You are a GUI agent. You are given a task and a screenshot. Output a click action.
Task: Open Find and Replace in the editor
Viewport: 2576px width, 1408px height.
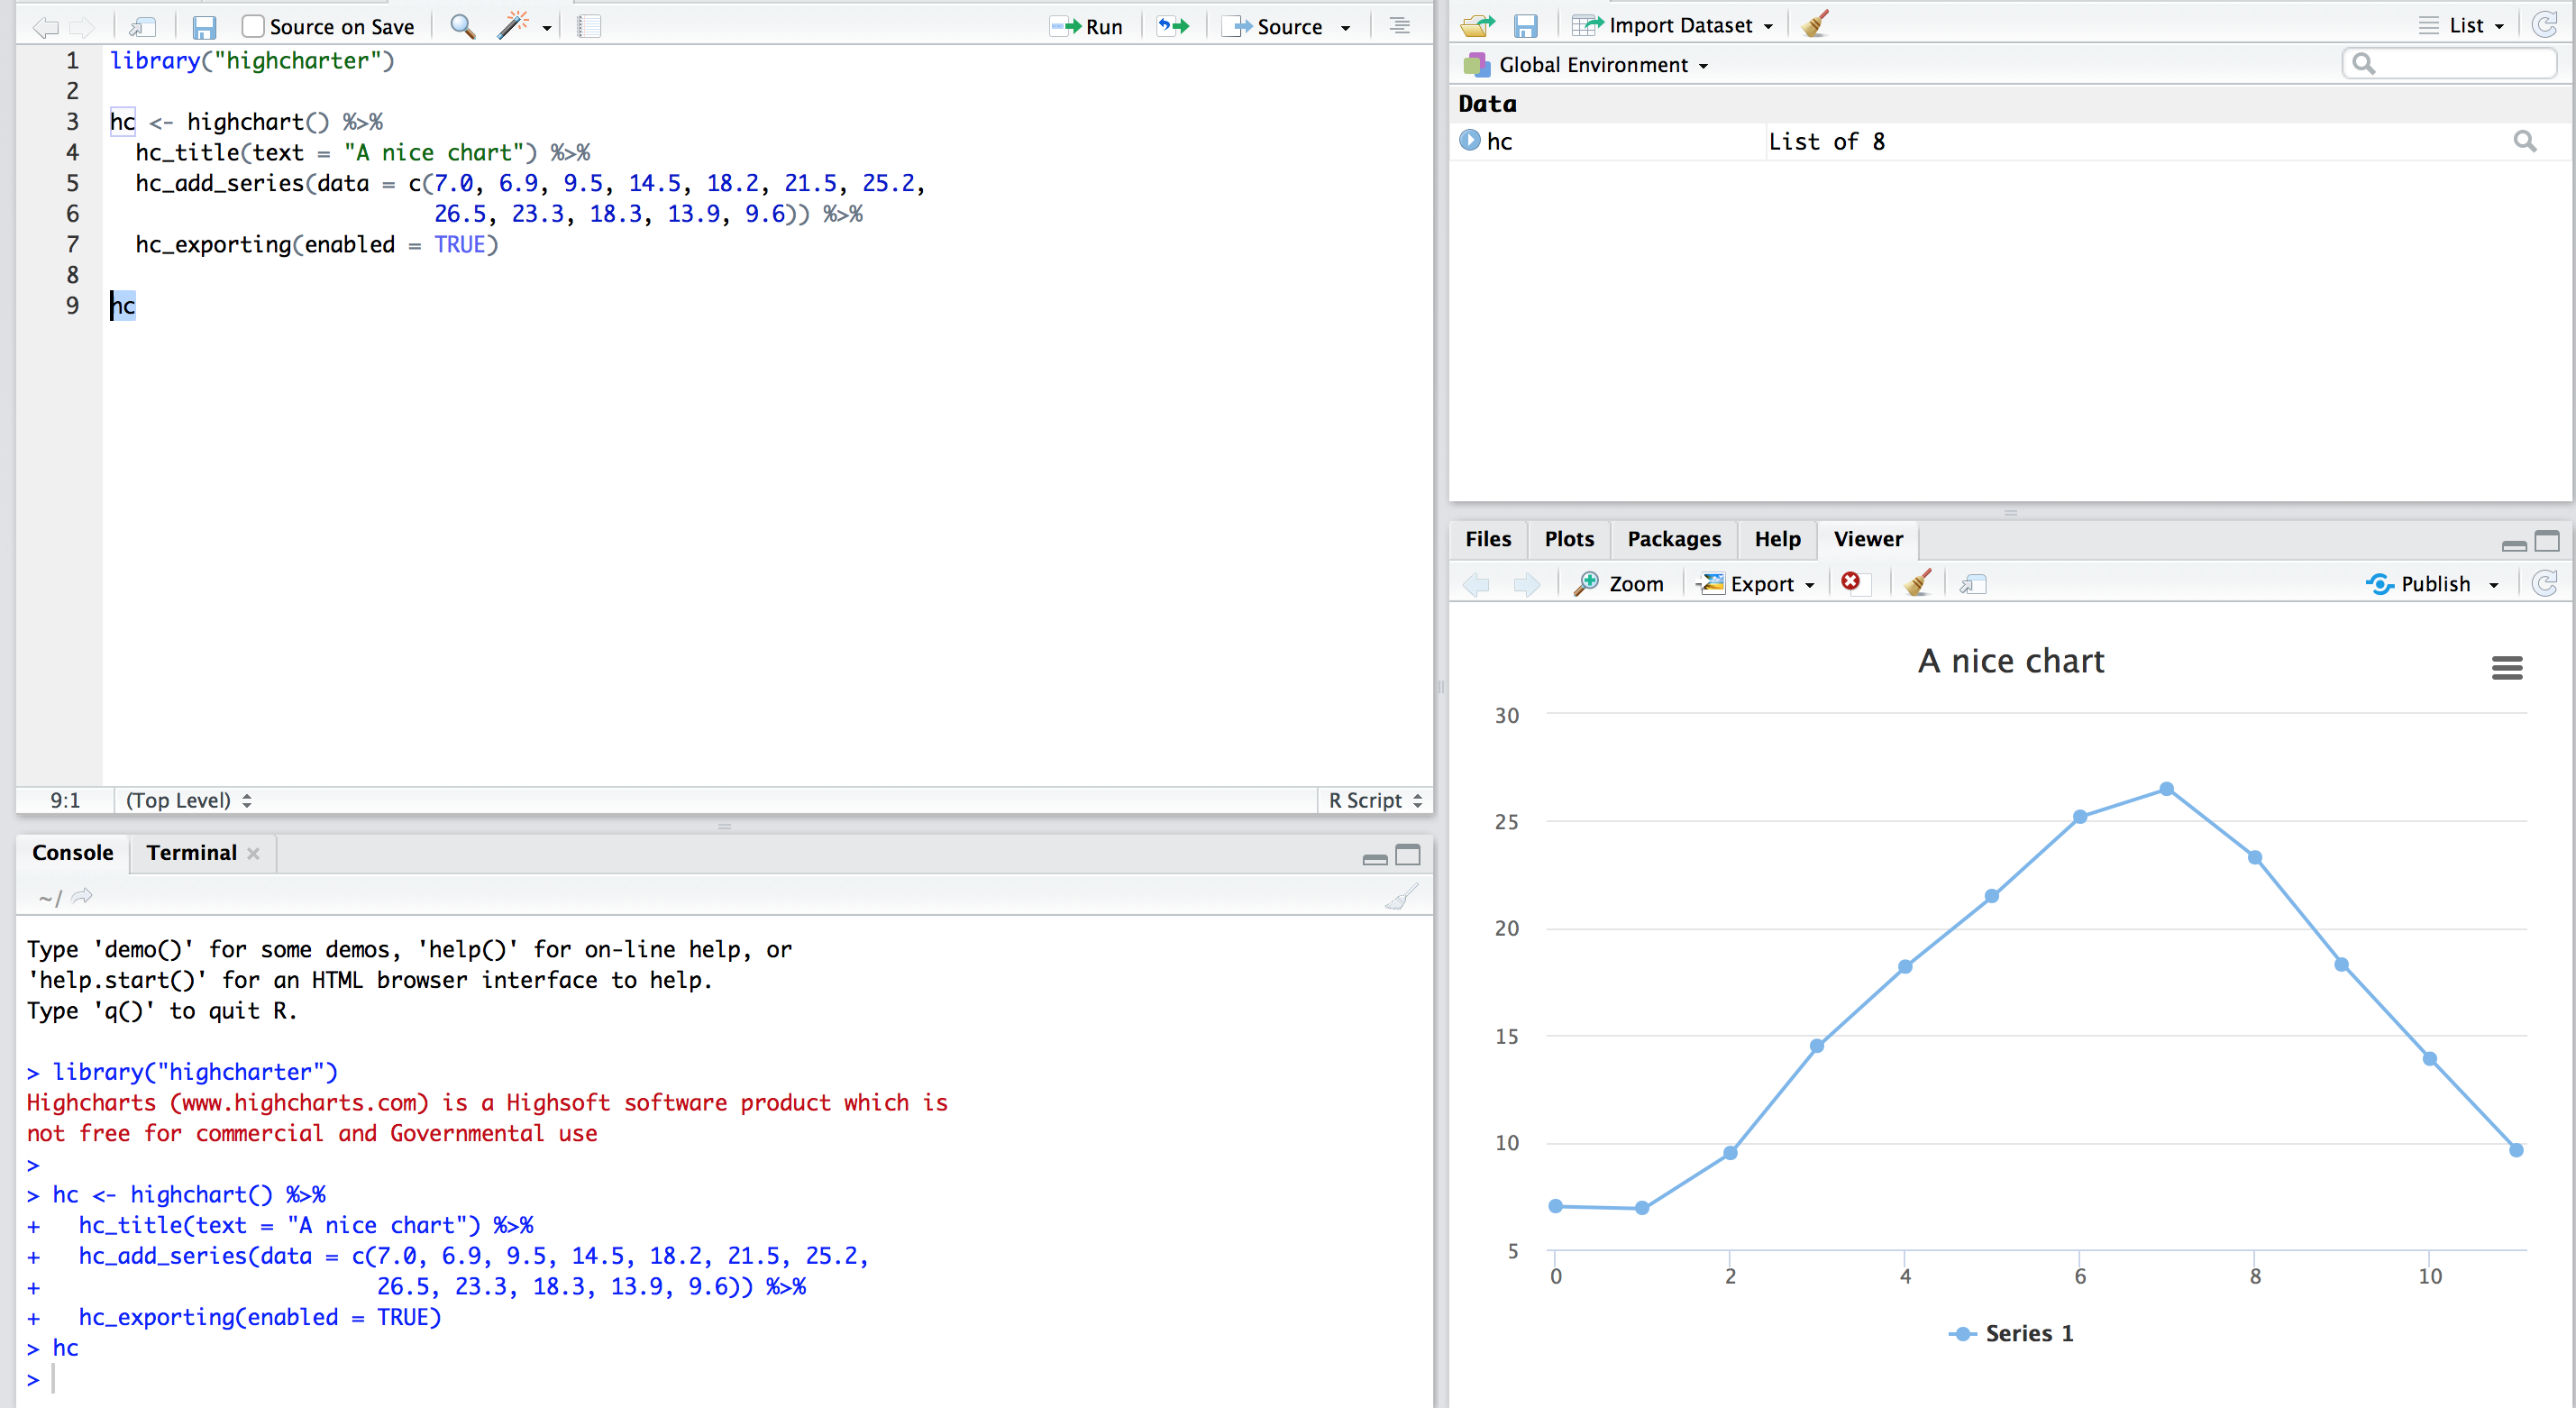[x=461, y=26]
